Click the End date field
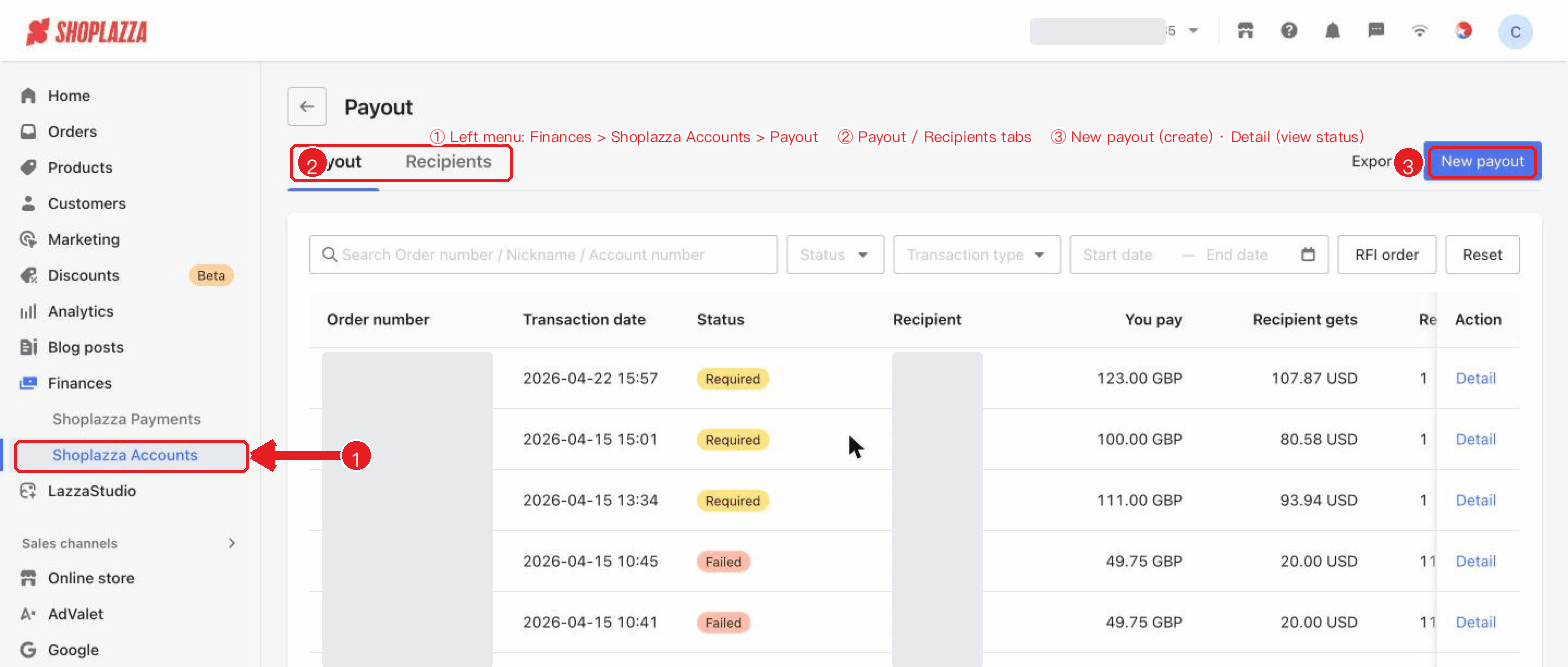 click(1237, 255)
